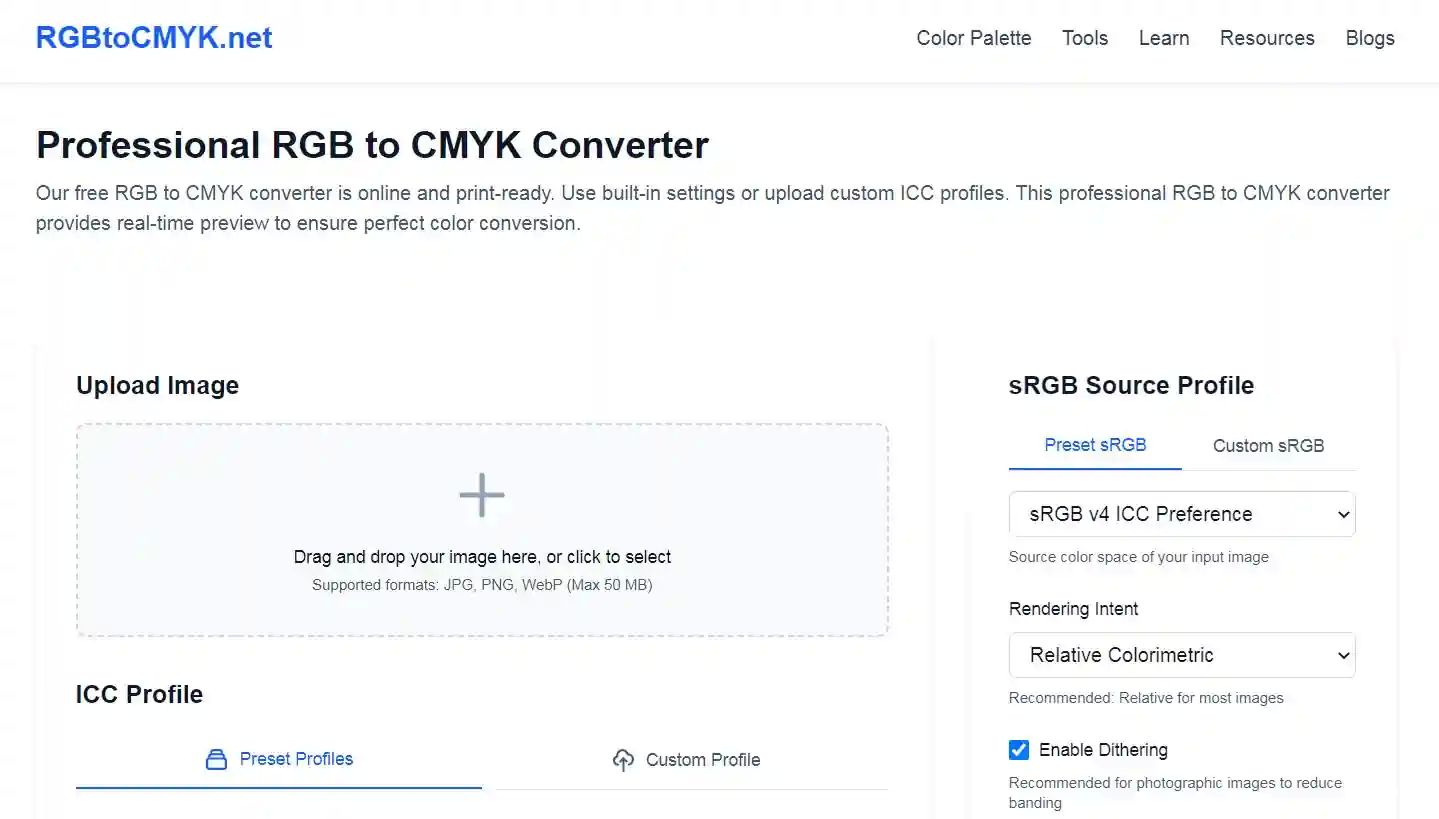This screenshot has height=819, width=1439.
Task: Visit the Blogs page link
Action: [1370, 38]
